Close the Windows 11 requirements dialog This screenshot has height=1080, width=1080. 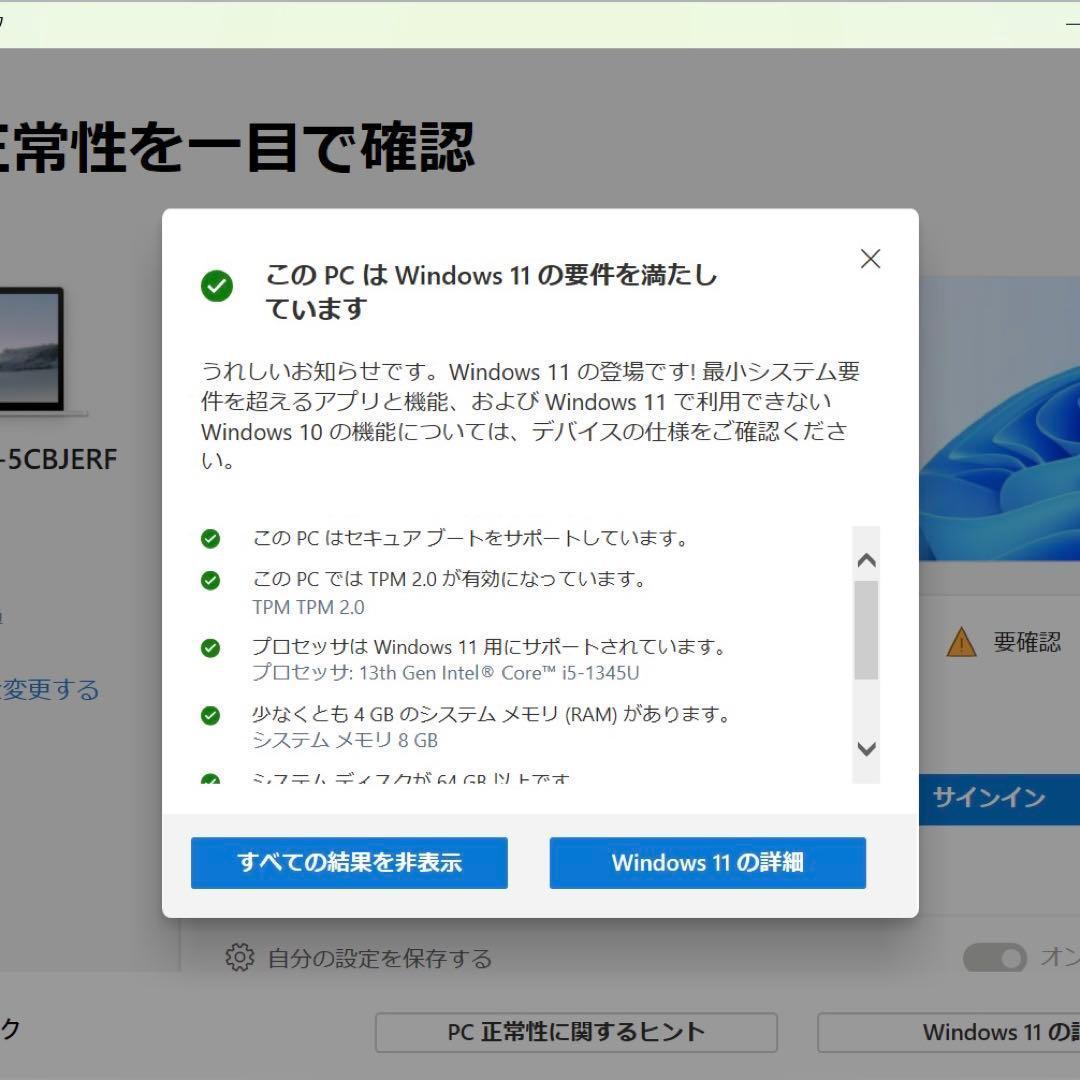(x=870, y=259)
